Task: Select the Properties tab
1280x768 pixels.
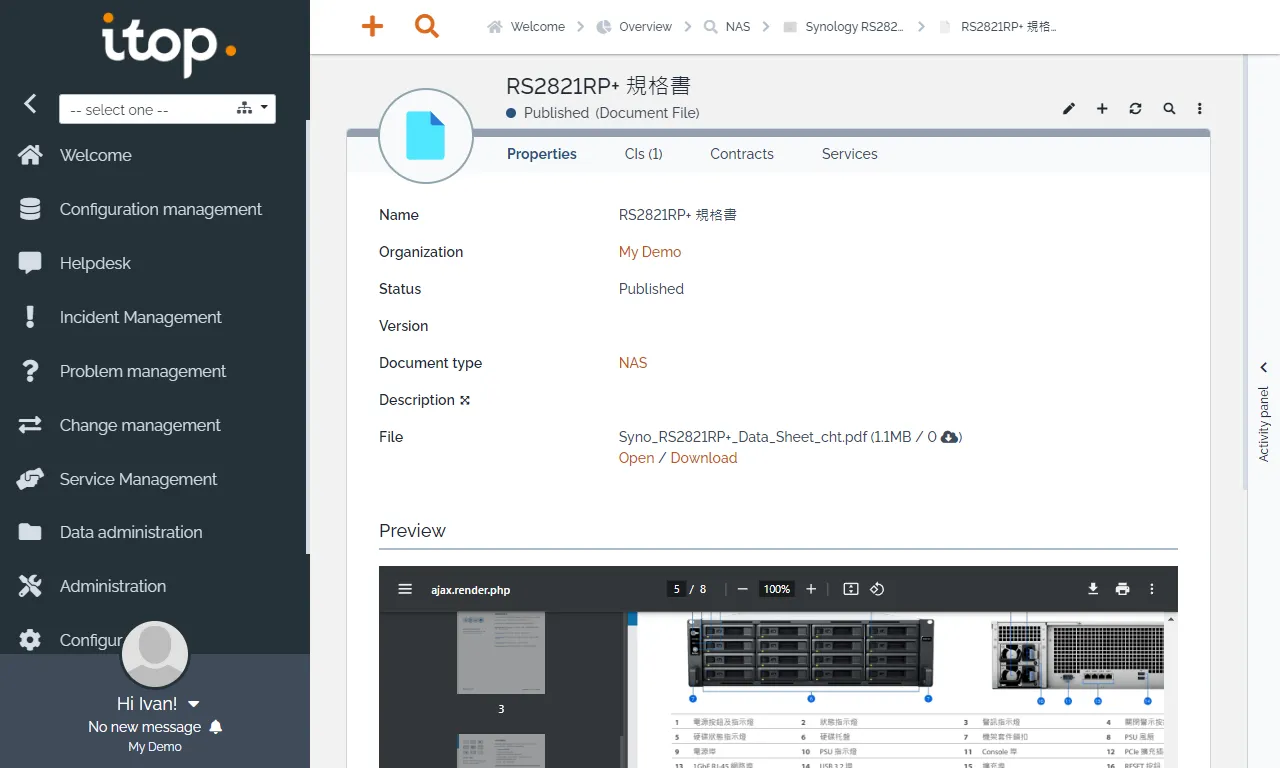Action: [542, 154]
